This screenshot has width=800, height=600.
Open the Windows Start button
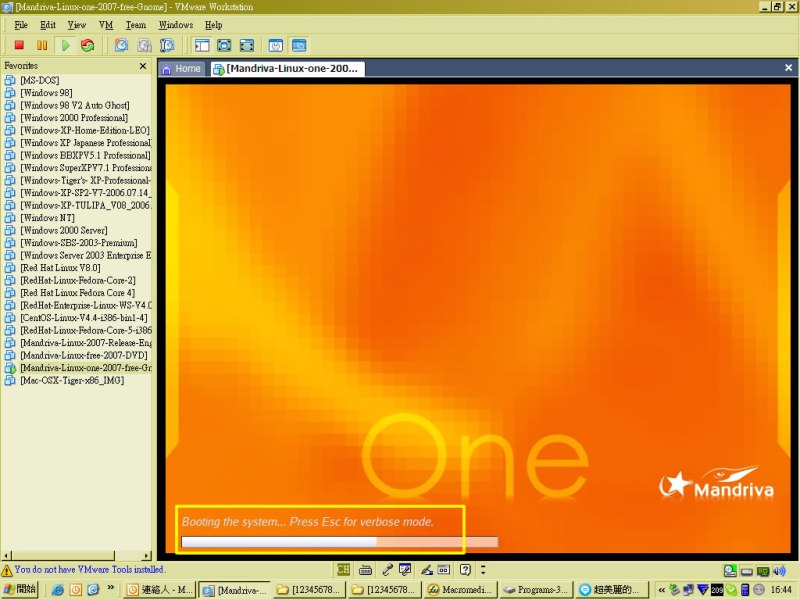(x=20, y=589)
